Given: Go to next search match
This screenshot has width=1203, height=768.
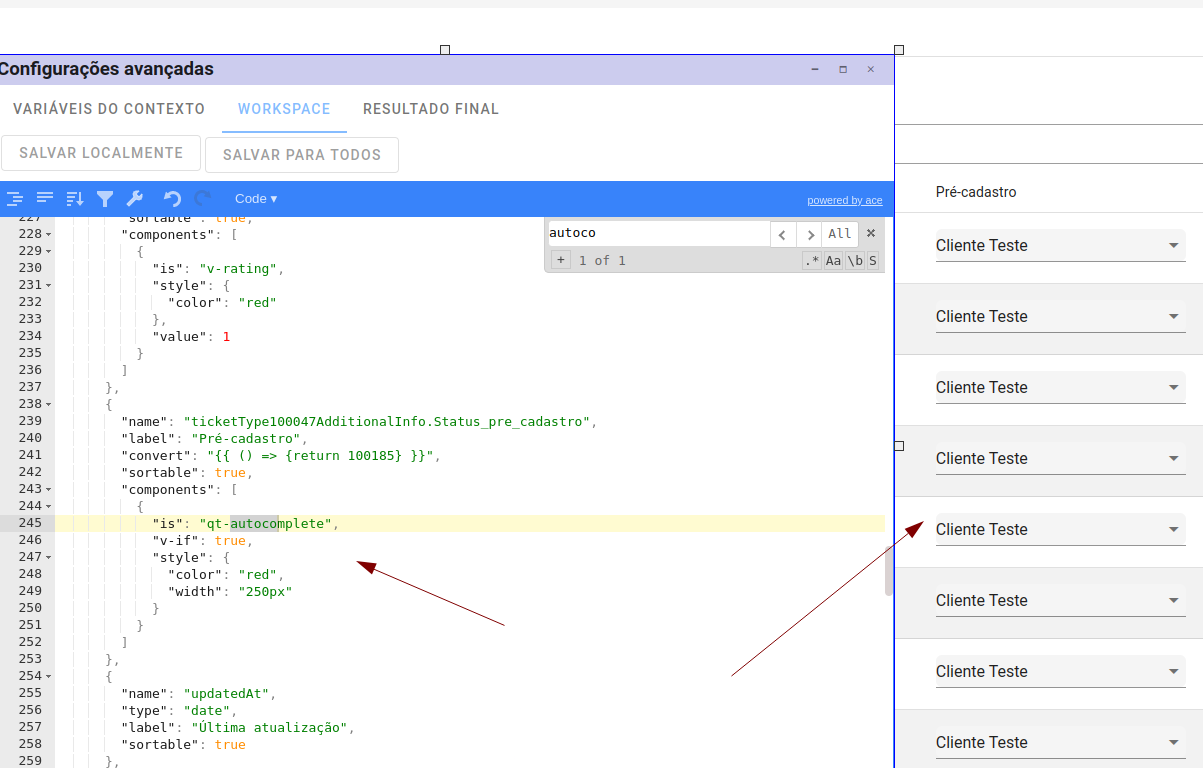Looking at the screenshot, I should pos(809,234).
